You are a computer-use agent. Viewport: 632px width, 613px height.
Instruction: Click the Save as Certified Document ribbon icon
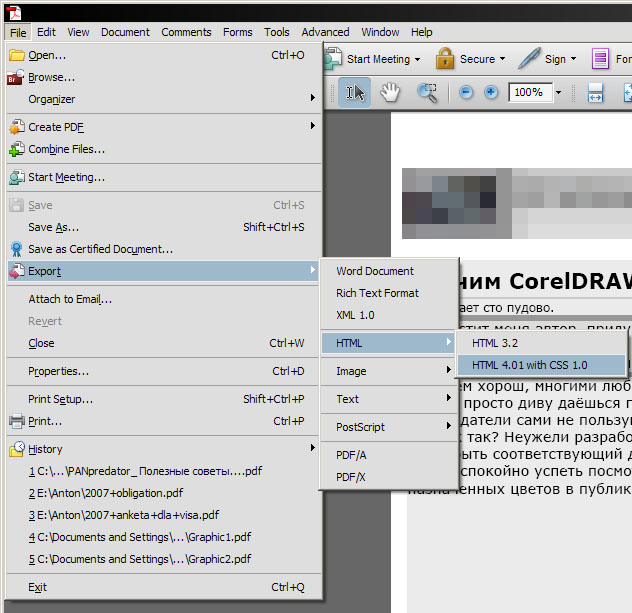click(17, 249)
